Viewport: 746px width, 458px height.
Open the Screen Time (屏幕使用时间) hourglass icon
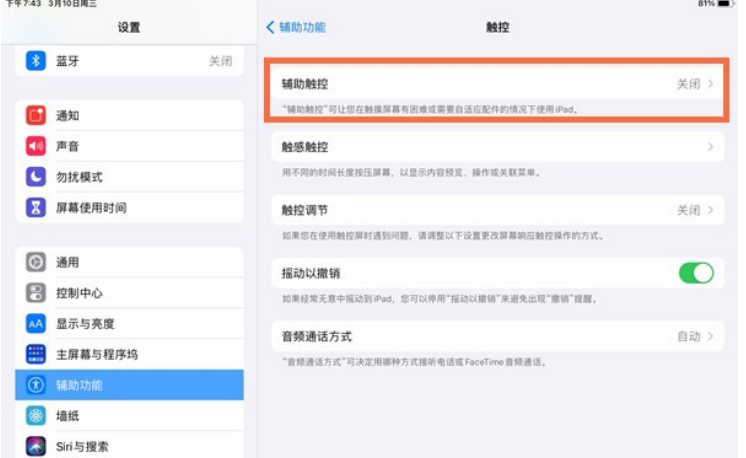[36, 208]
